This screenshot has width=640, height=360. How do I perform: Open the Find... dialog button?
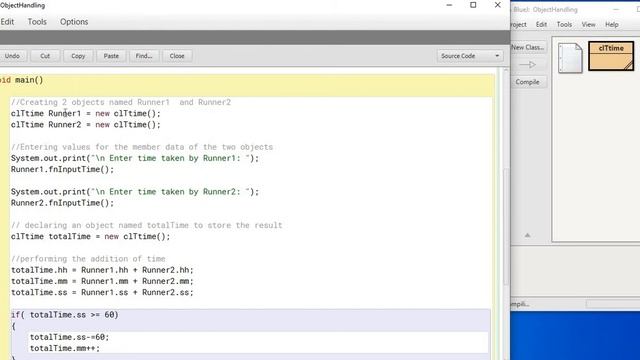[144, 56]
